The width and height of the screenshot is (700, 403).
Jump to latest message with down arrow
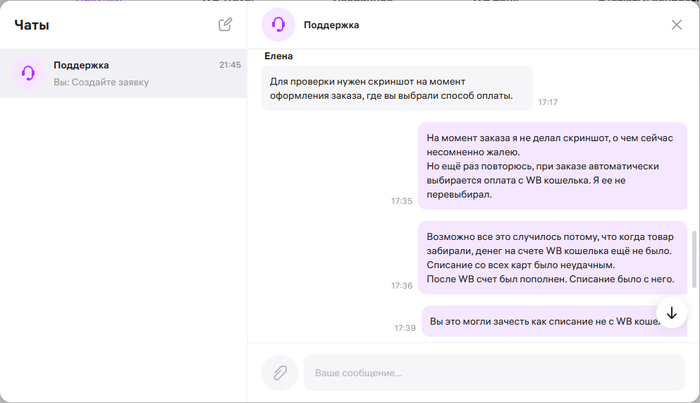click(x=671, y=313)
